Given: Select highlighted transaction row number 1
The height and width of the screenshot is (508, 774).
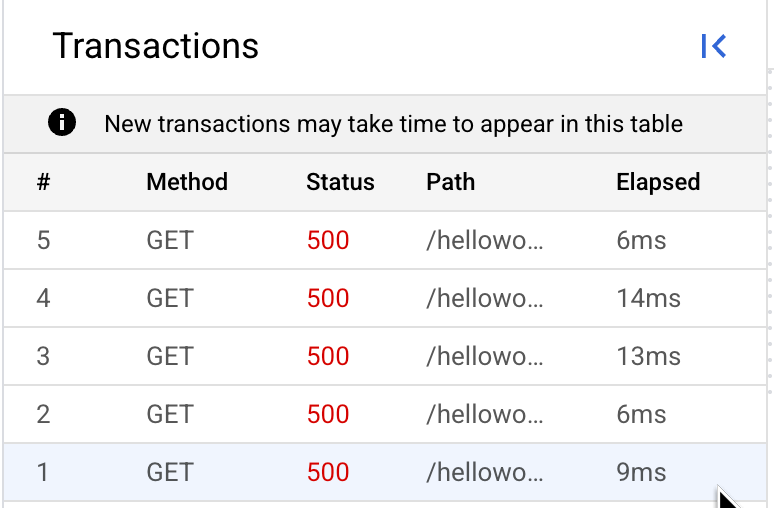Looking at the screenshot, I should (385, 472).
